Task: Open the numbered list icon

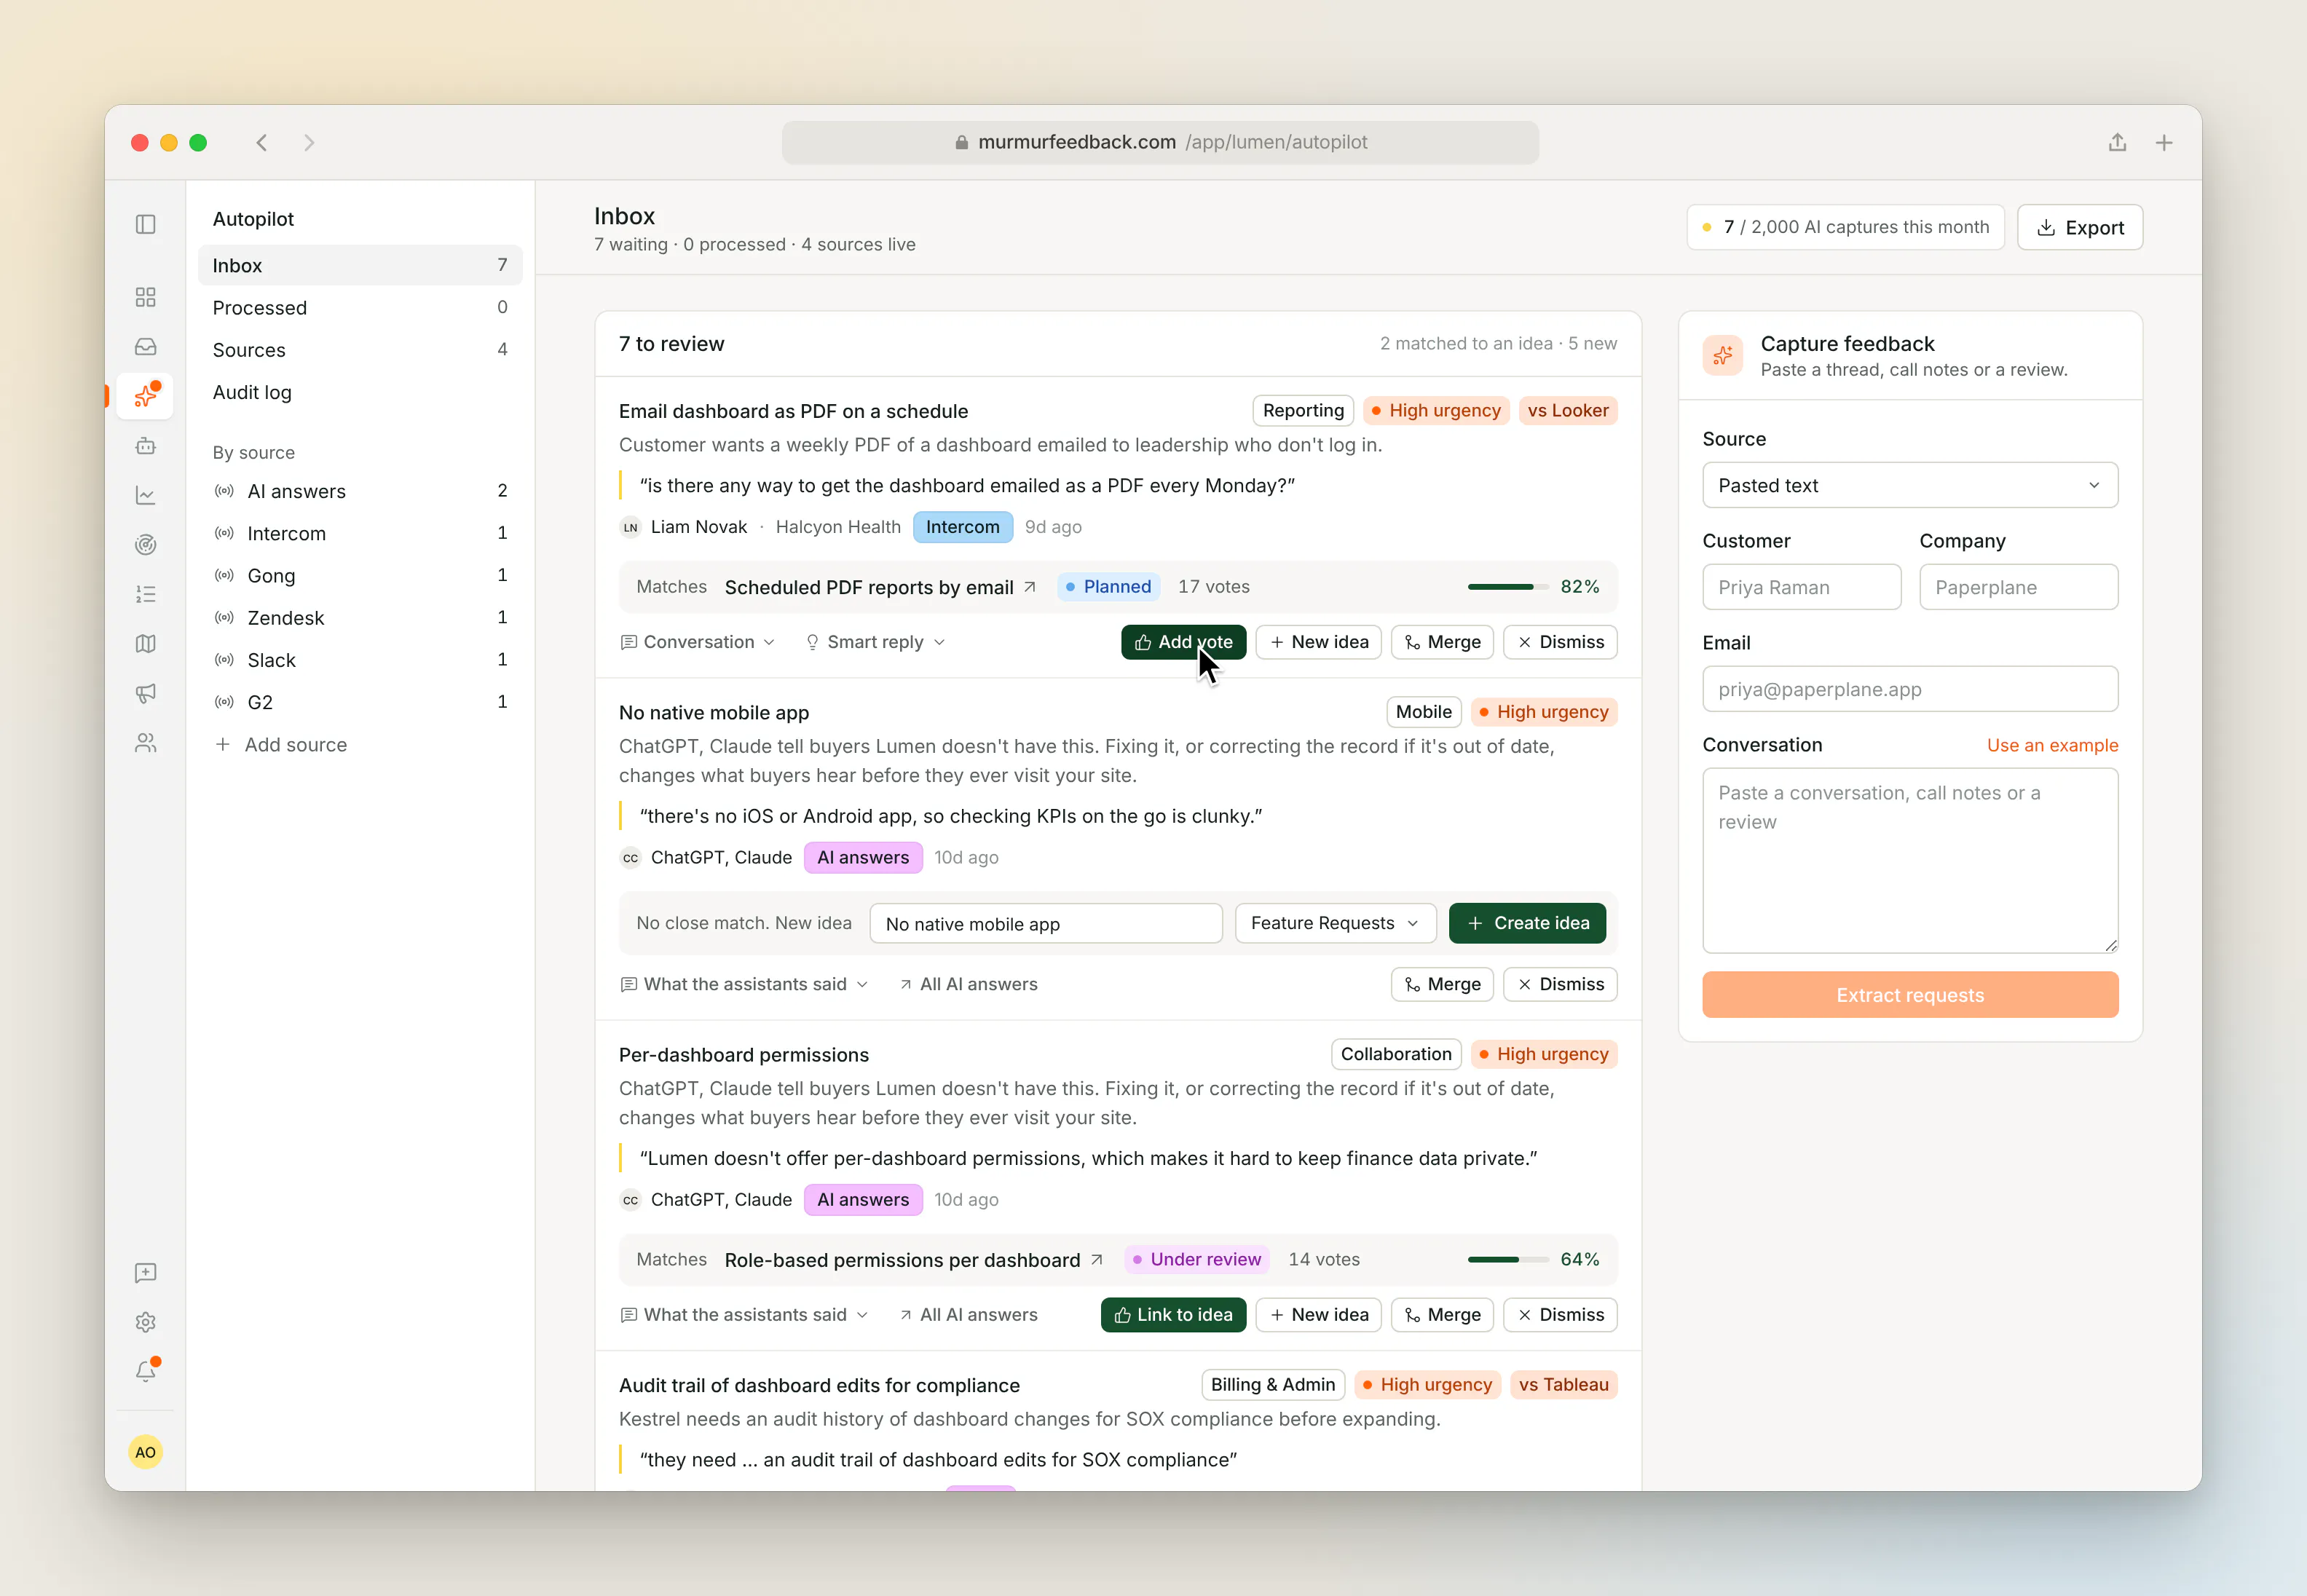Action: pos(145,594)
